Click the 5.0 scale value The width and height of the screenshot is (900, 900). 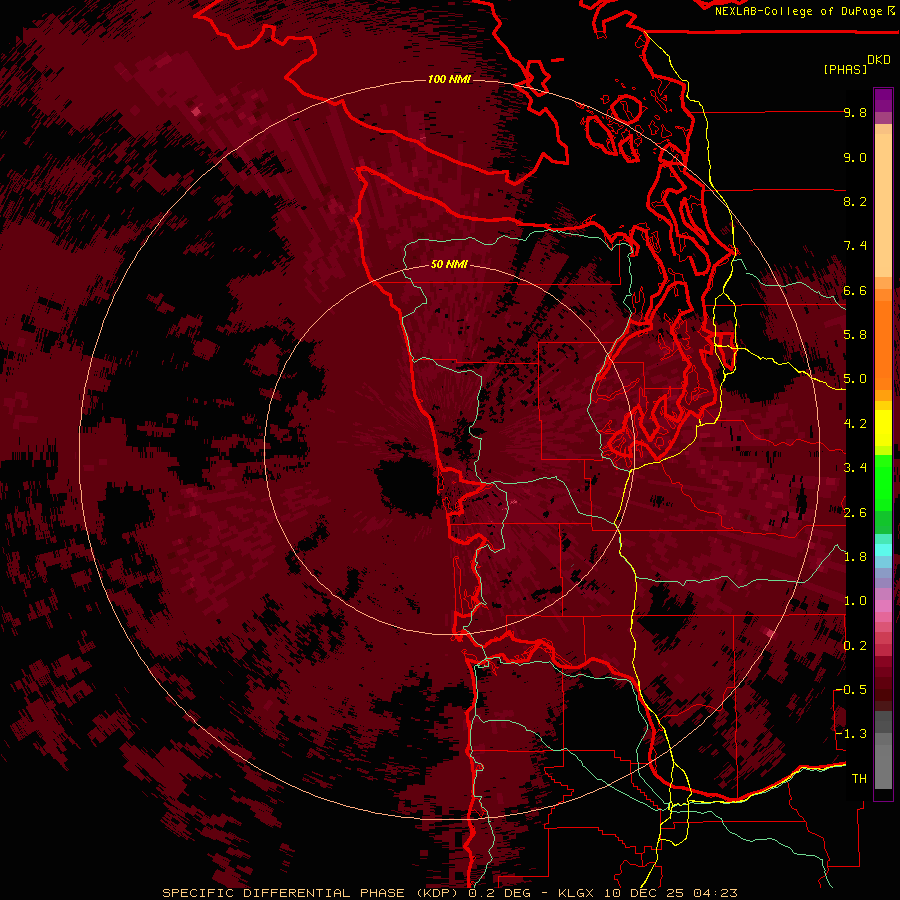855,379
